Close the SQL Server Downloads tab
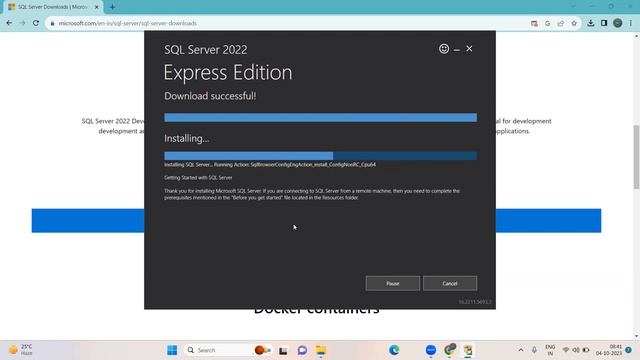This screenshot has height=360, width=640. (x=97, y=7)
